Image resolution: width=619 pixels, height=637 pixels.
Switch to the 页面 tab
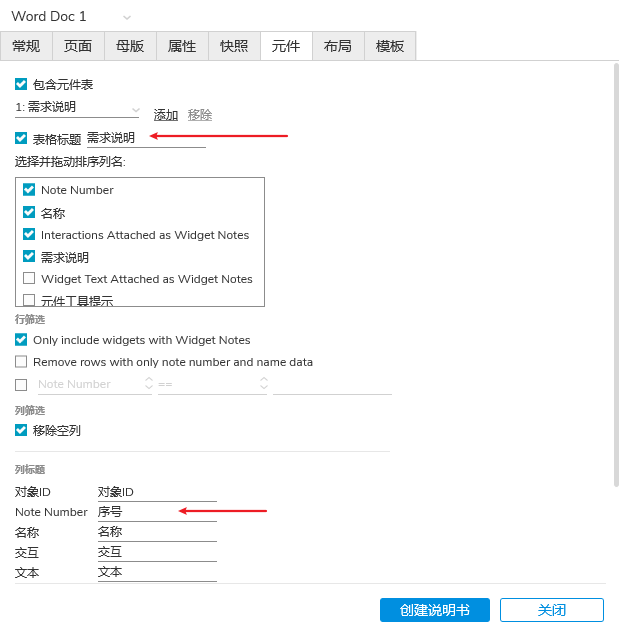click(x=78, y=46)
